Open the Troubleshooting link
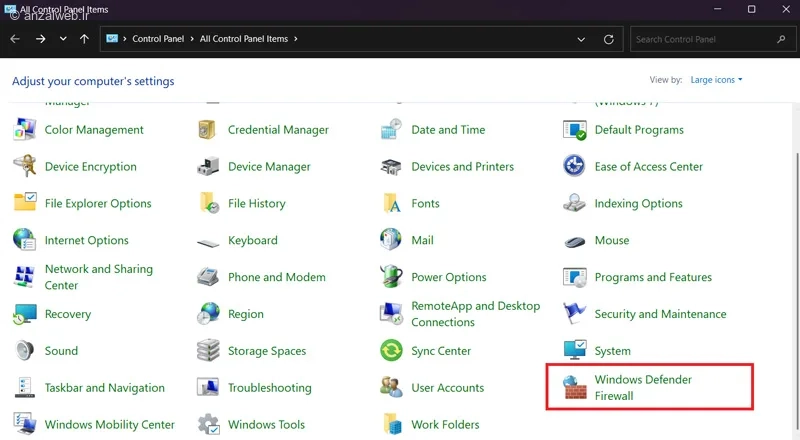This screenshot has width=800, height=440. click(x=269, y=388)
